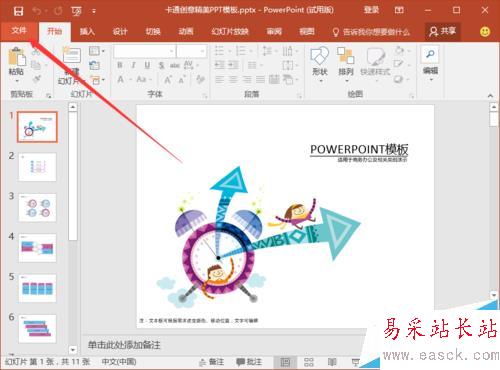The width and height of the screenshot is (500, 370).
Task: Open the 文件 (File) tab
Action: point(19,31)
